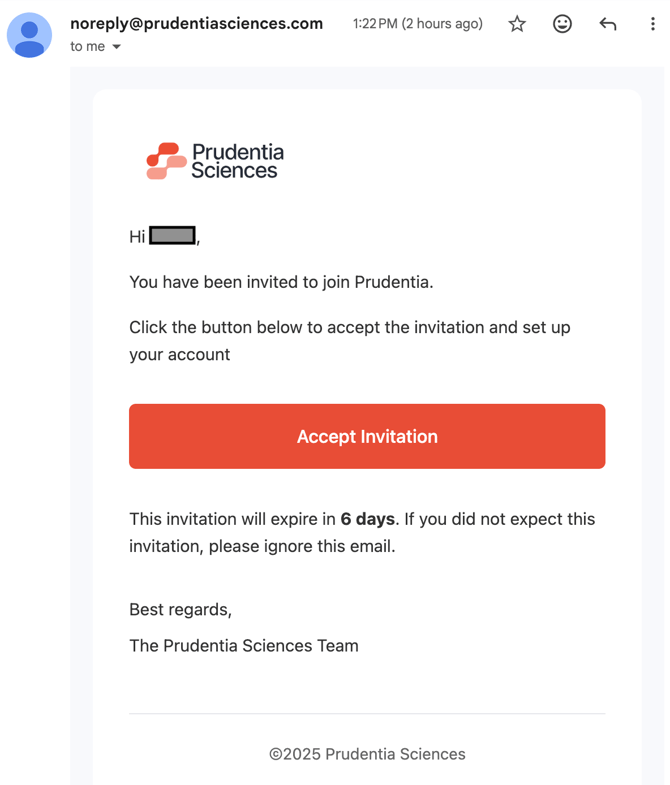The height and width of the screenshot is (785, 670).
Task: Star this email message
Action: 517,24
